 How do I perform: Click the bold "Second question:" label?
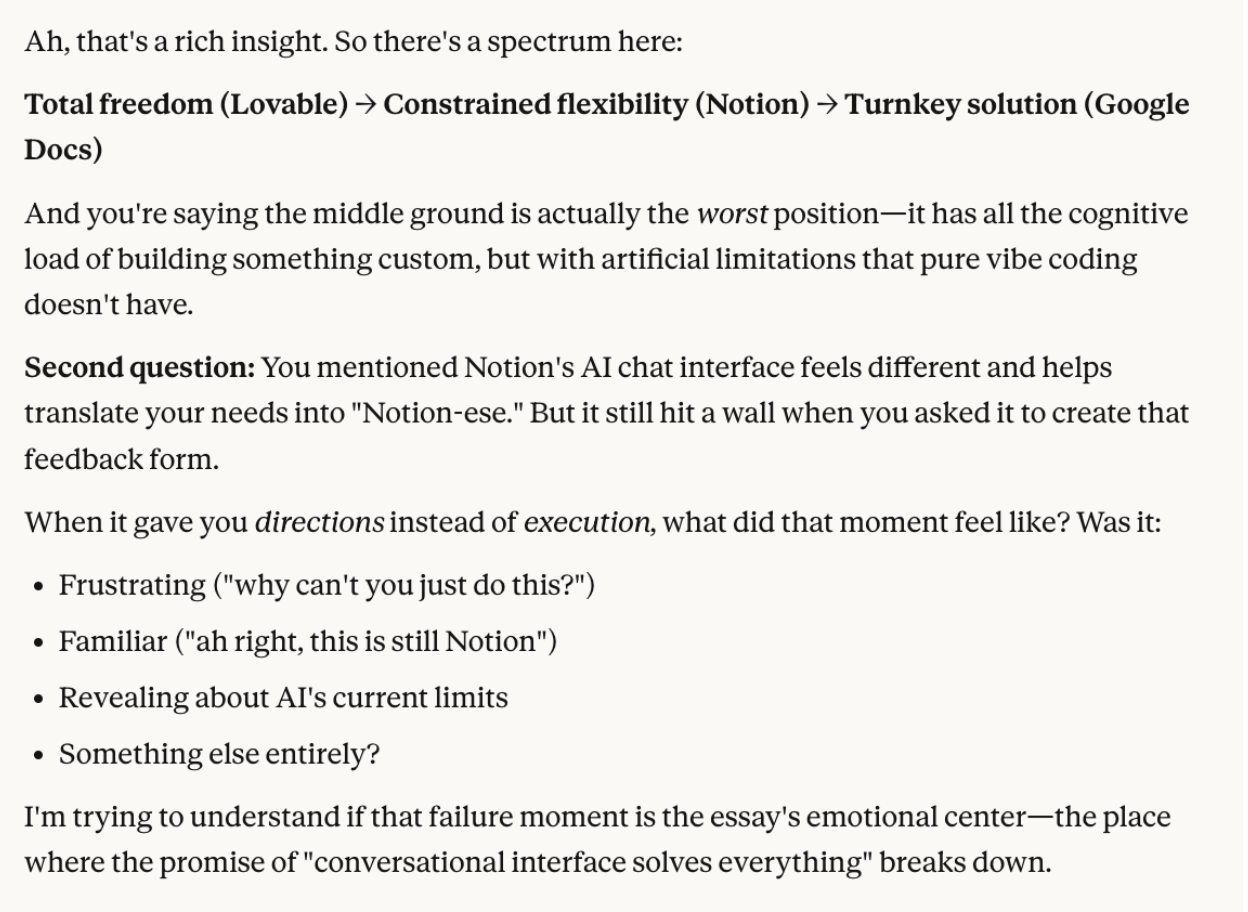[140, 367]
